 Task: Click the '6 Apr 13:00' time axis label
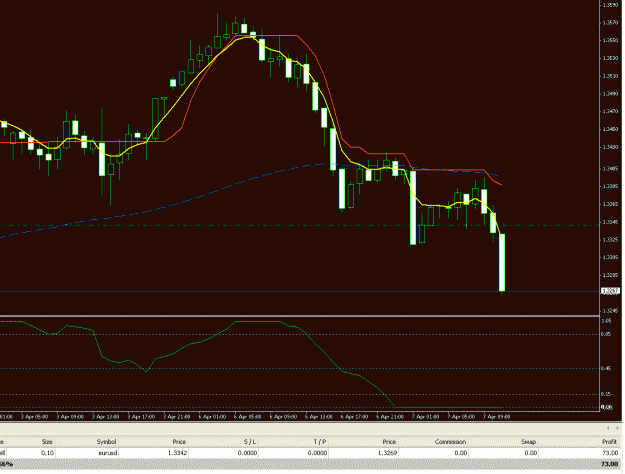pyautogui.click(x=319, y=417)
